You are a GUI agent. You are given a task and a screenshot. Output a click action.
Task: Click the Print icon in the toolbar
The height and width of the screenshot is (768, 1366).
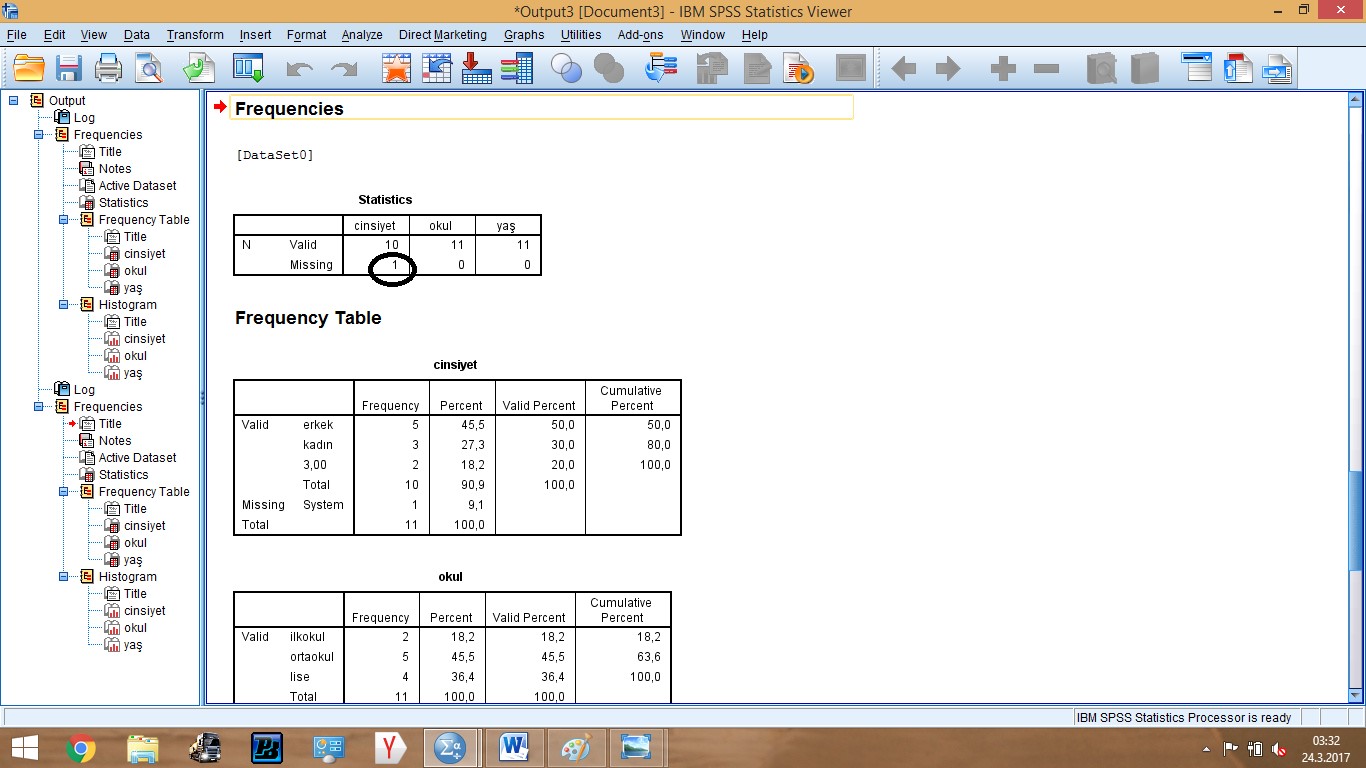tap(108, 69)
